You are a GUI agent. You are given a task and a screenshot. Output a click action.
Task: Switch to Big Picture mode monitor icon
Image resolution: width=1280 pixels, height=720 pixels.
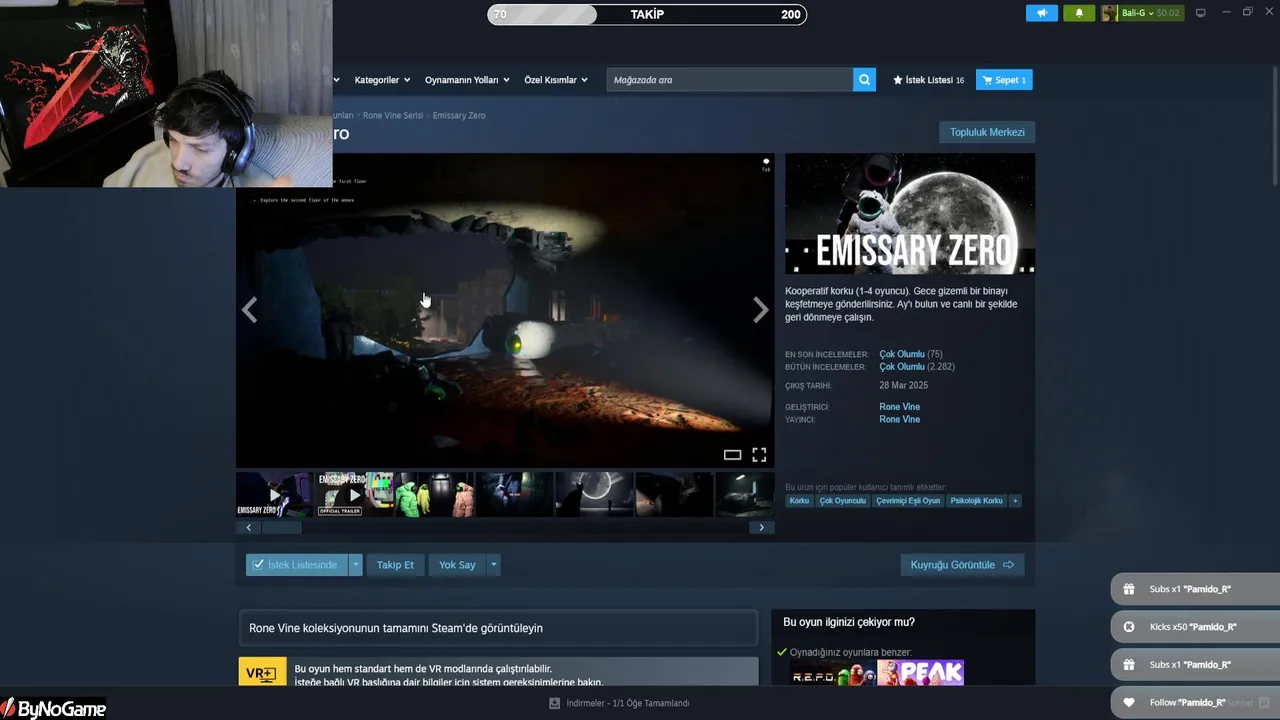(x=1201, y=13)
